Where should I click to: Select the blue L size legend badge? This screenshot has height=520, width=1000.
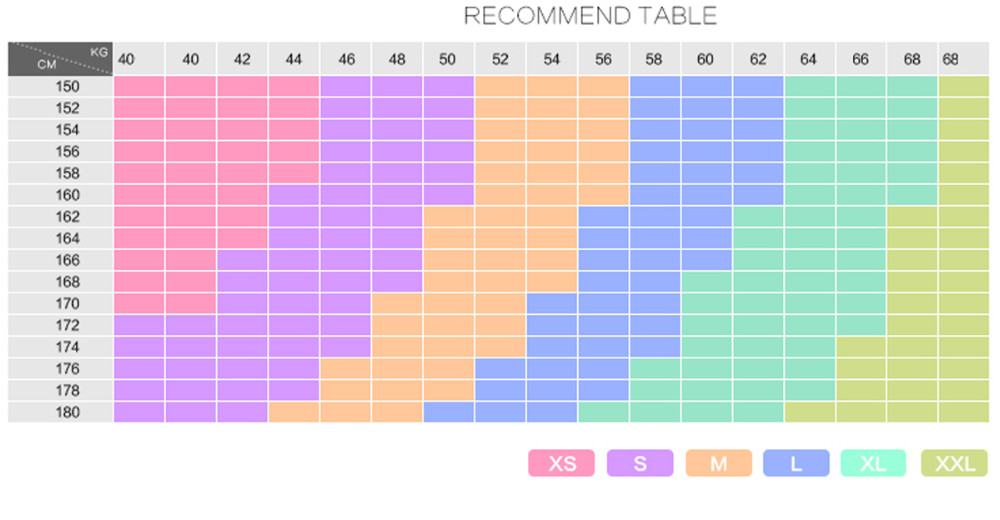coord(796,463)
